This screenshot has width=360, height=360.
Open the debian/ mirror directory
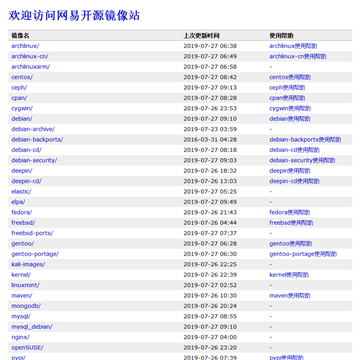click(x=22, y=119)
